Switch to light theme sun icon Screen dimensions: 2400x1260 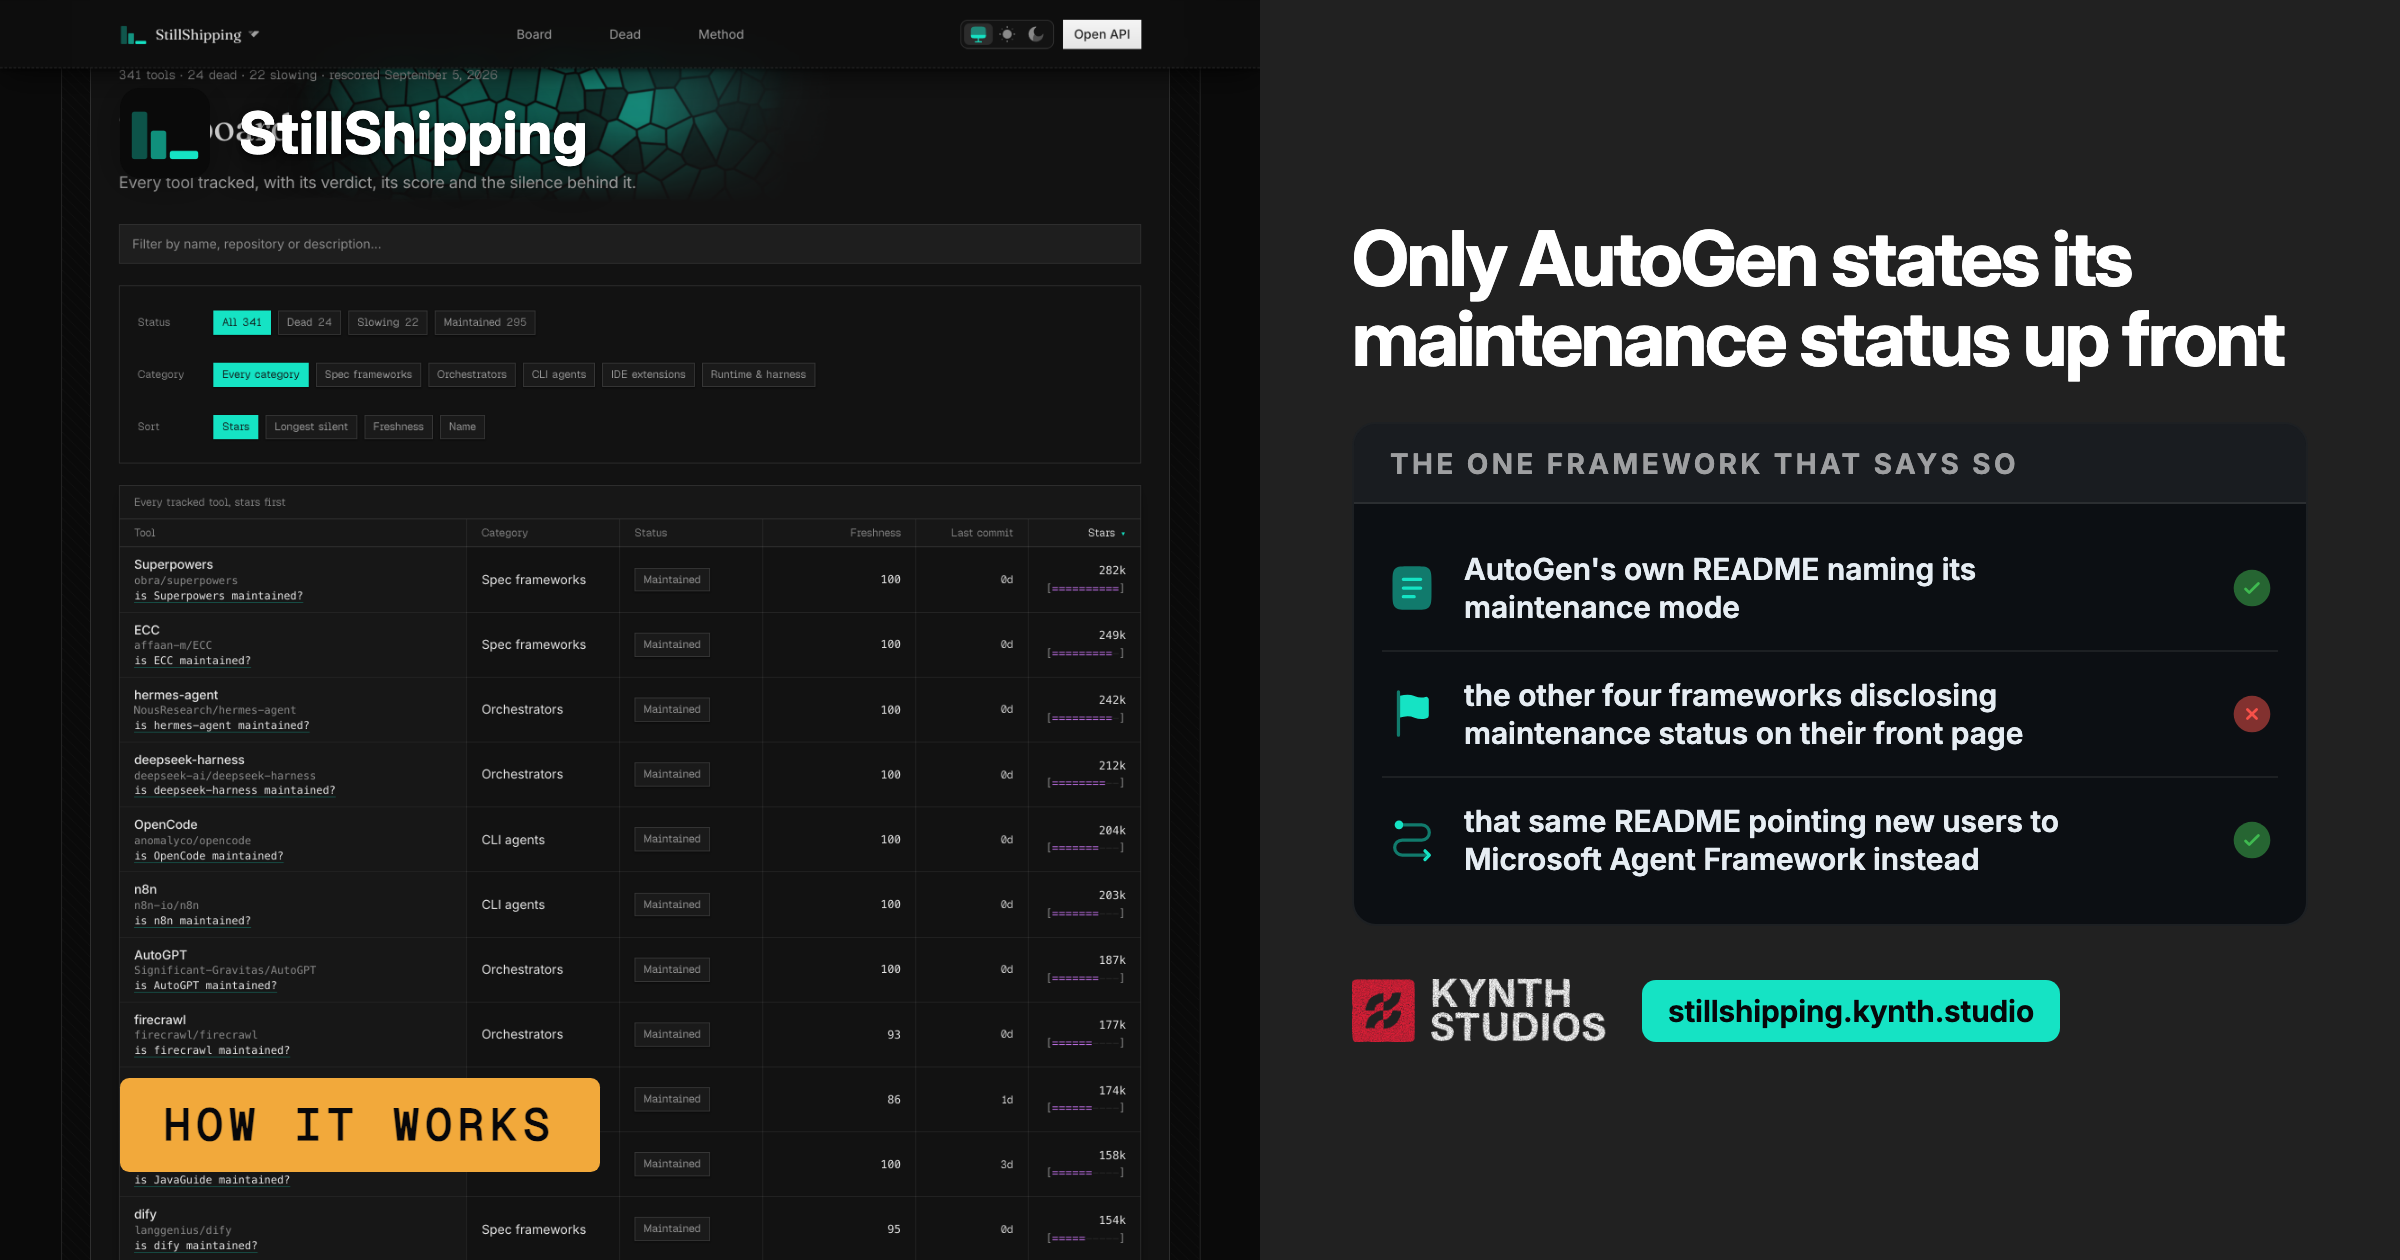pyautogui.click(x=1007, y=34)
